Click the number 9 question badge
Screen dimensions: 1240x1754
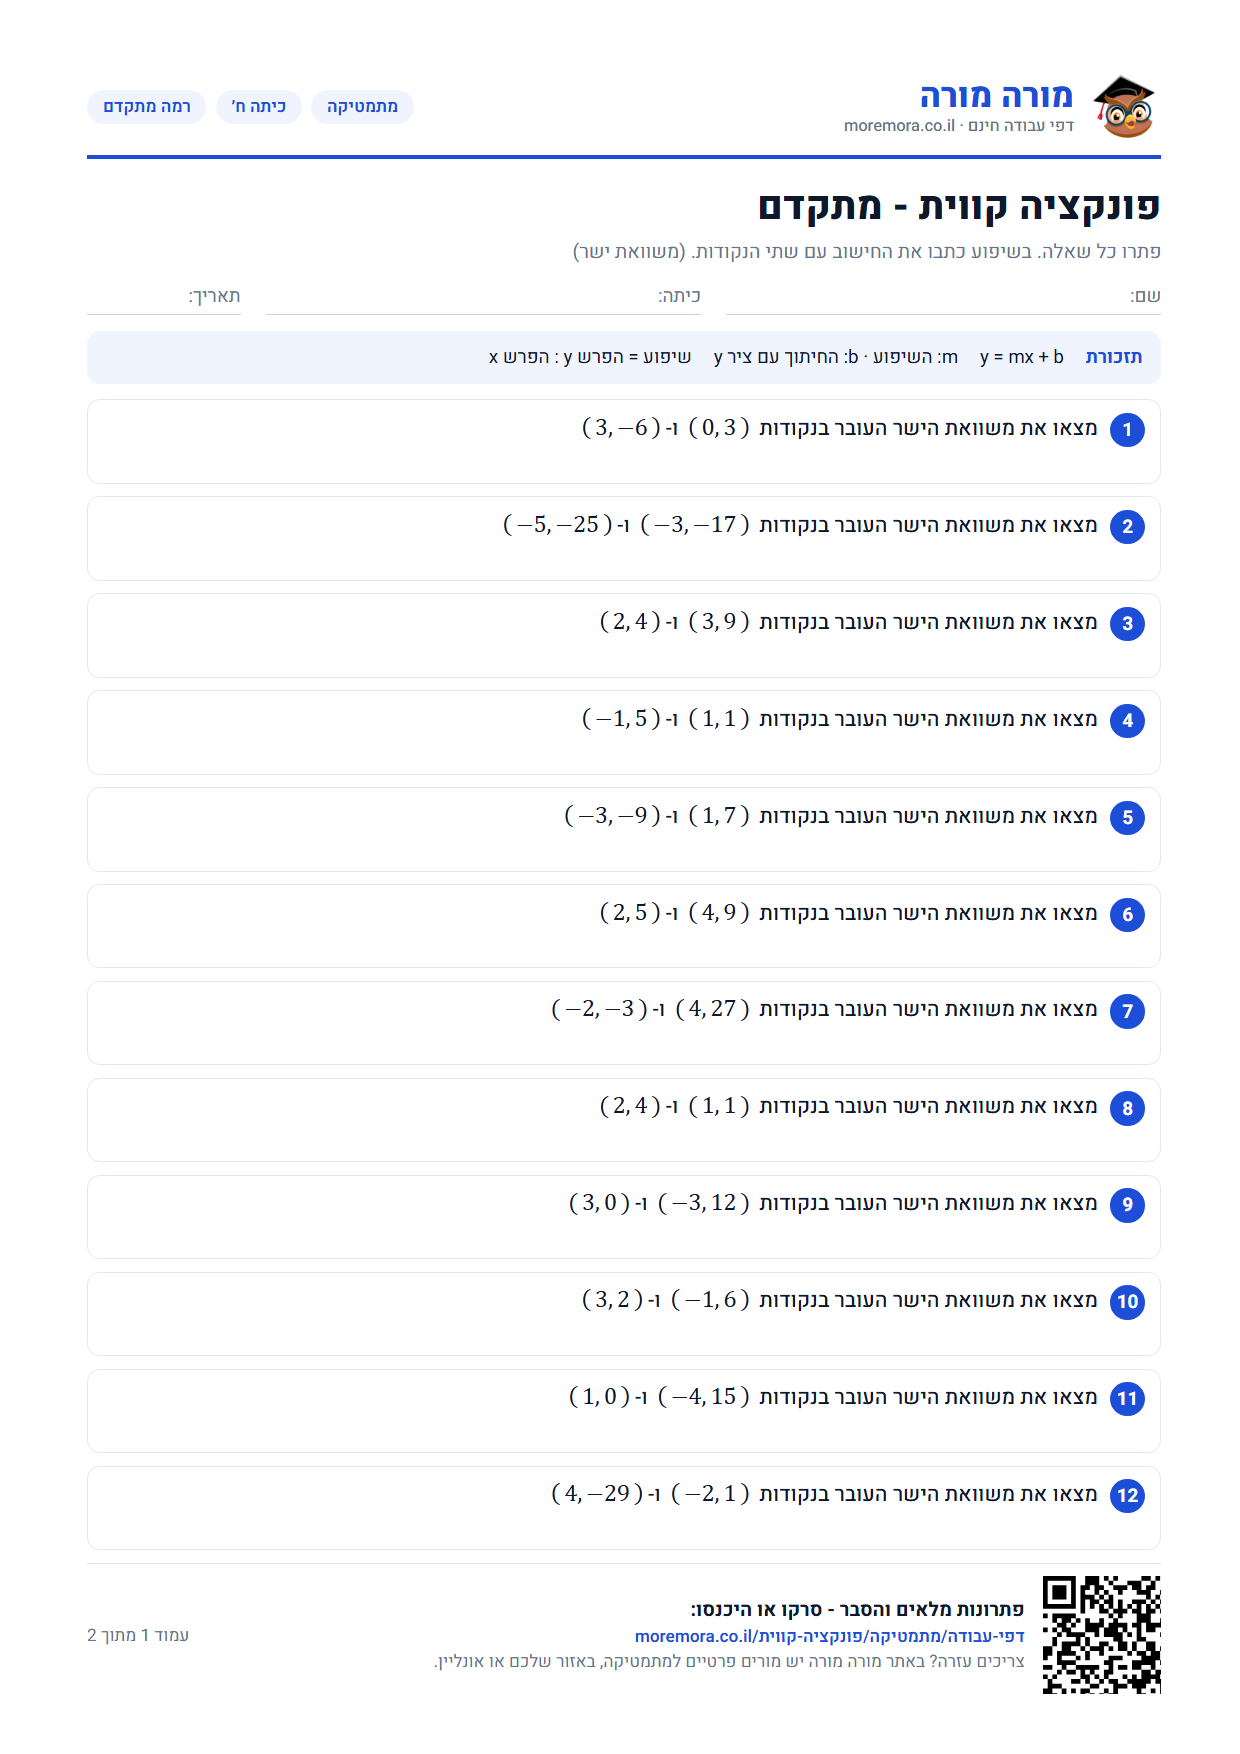[x=1127, y=1205]
